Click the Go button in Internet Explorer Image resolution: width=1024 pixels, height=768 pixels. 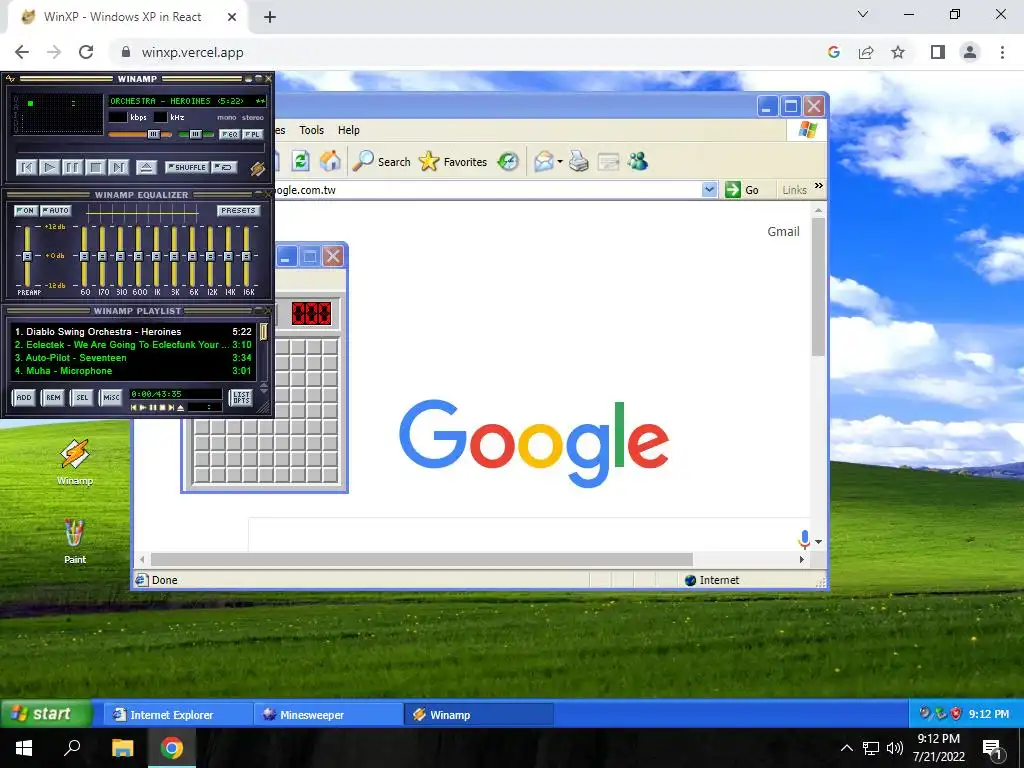pos(743,190)
